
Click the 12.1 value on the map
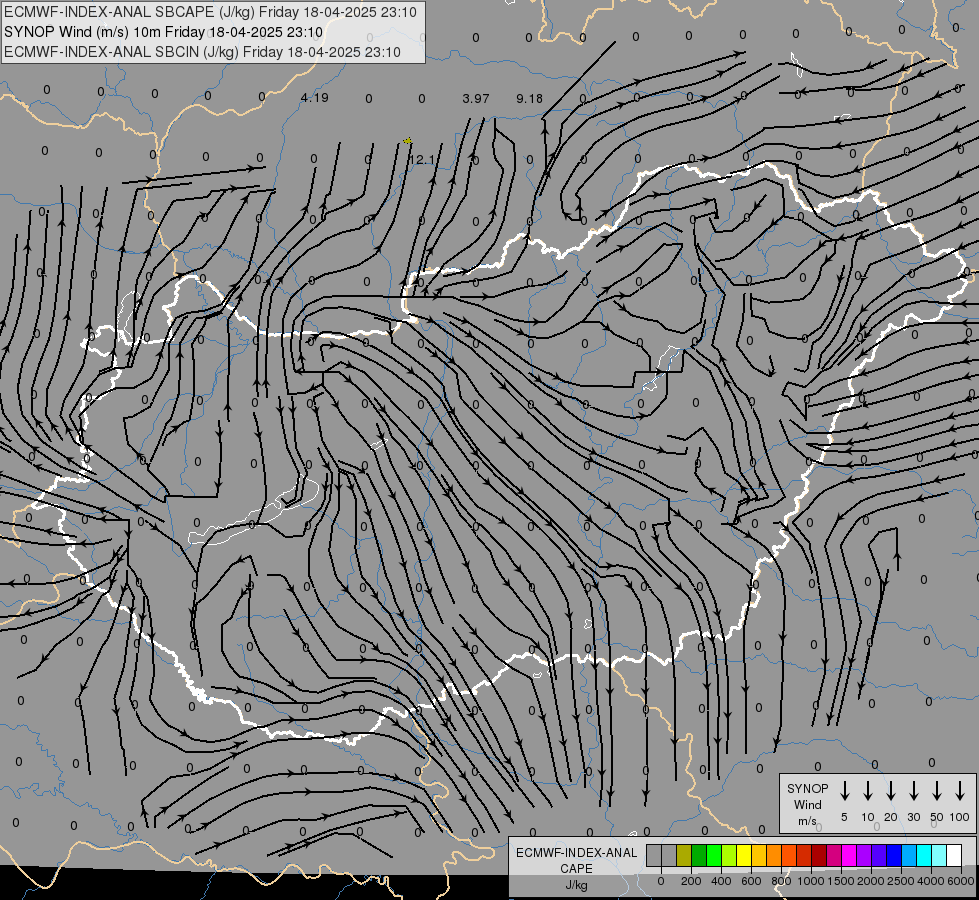[x=422, y=161]
